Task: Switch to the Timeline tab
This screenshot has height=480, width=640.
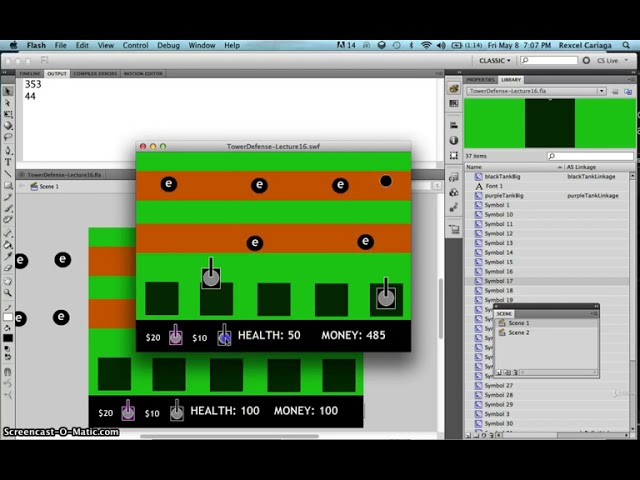Action: tap(30, 74)
